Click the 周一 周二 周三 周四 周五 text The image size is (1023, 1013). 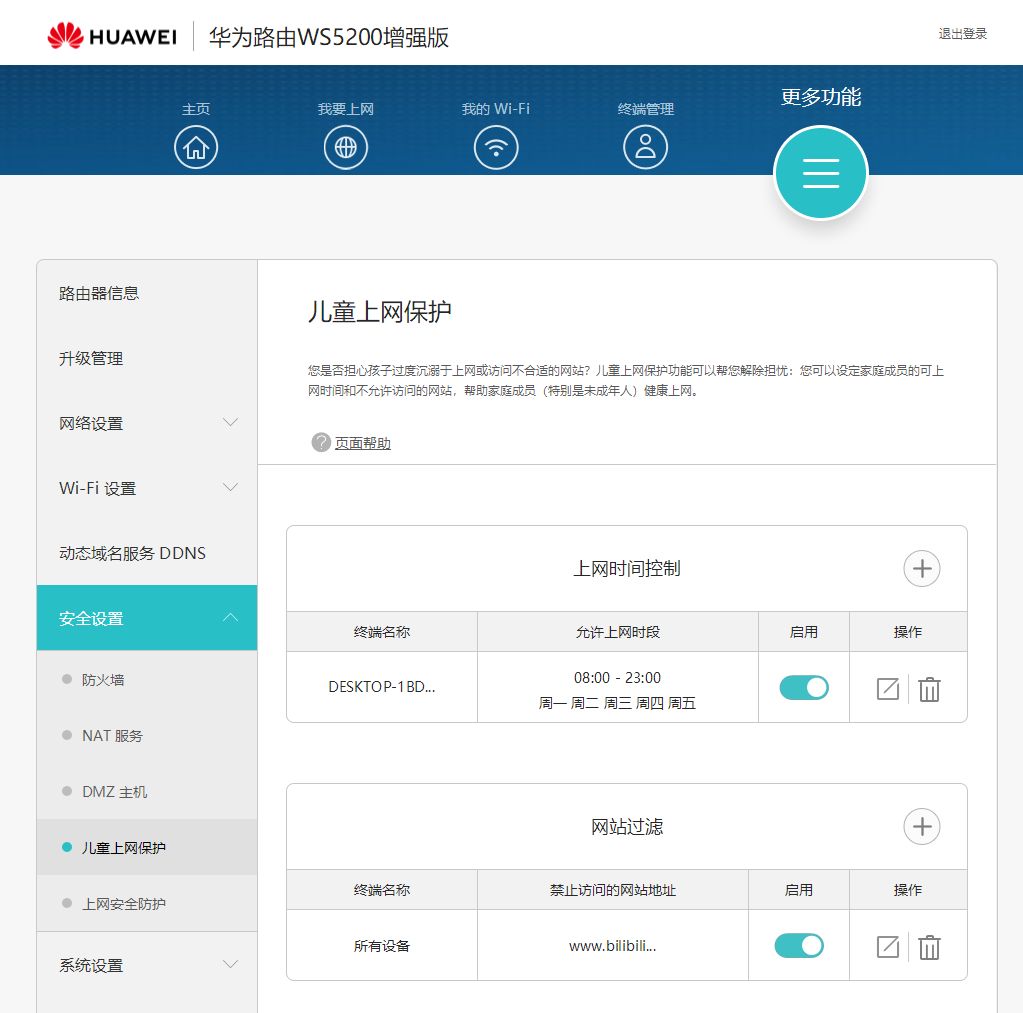pos(617,703)
